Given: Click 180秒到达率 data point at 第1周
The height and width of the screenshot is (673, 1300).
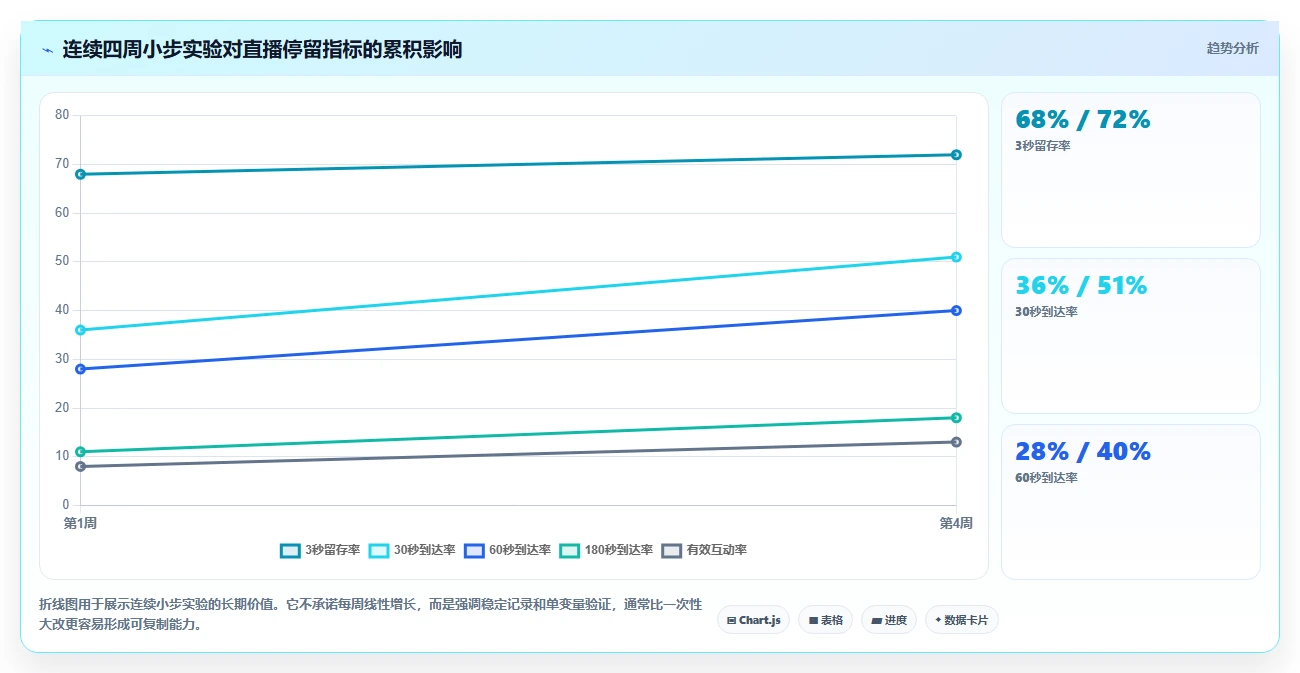Looking at the screenshot, I should tap(80, 452).
